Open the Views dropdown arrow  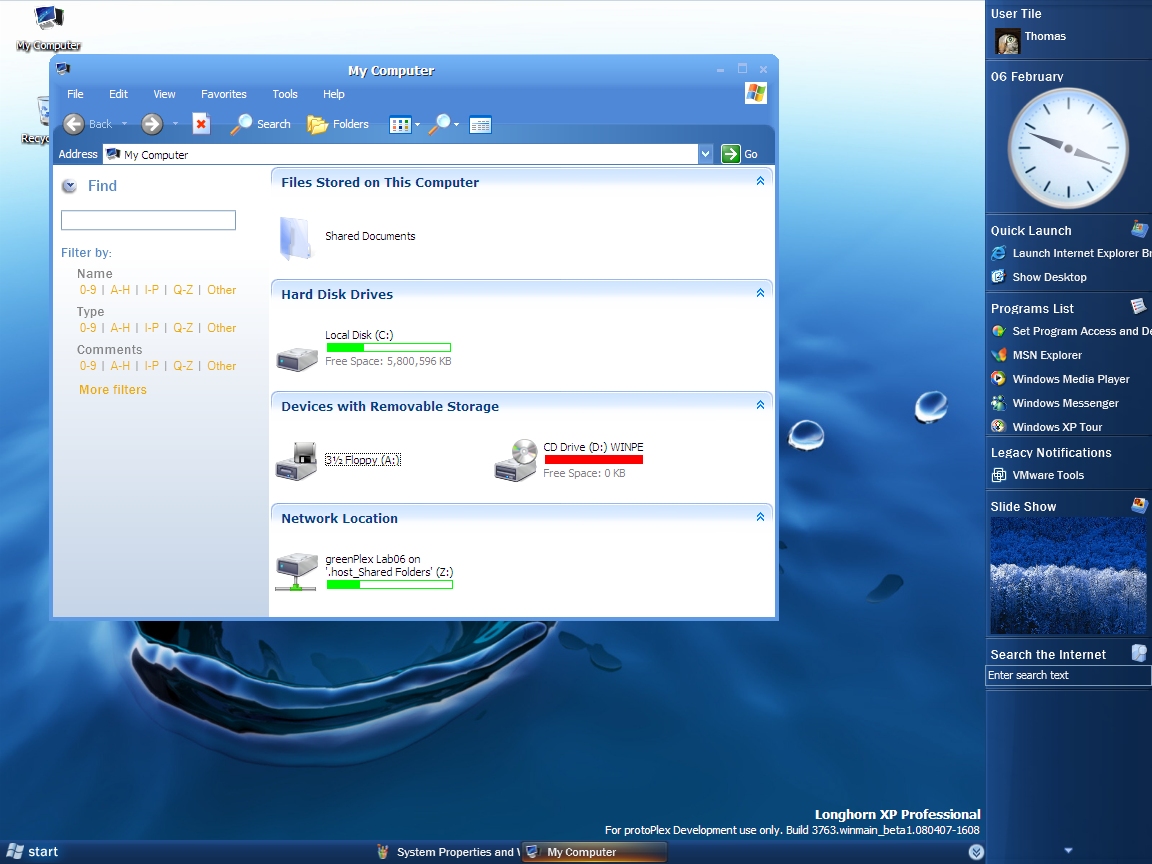pyautogui.click(x=417, y=125)
